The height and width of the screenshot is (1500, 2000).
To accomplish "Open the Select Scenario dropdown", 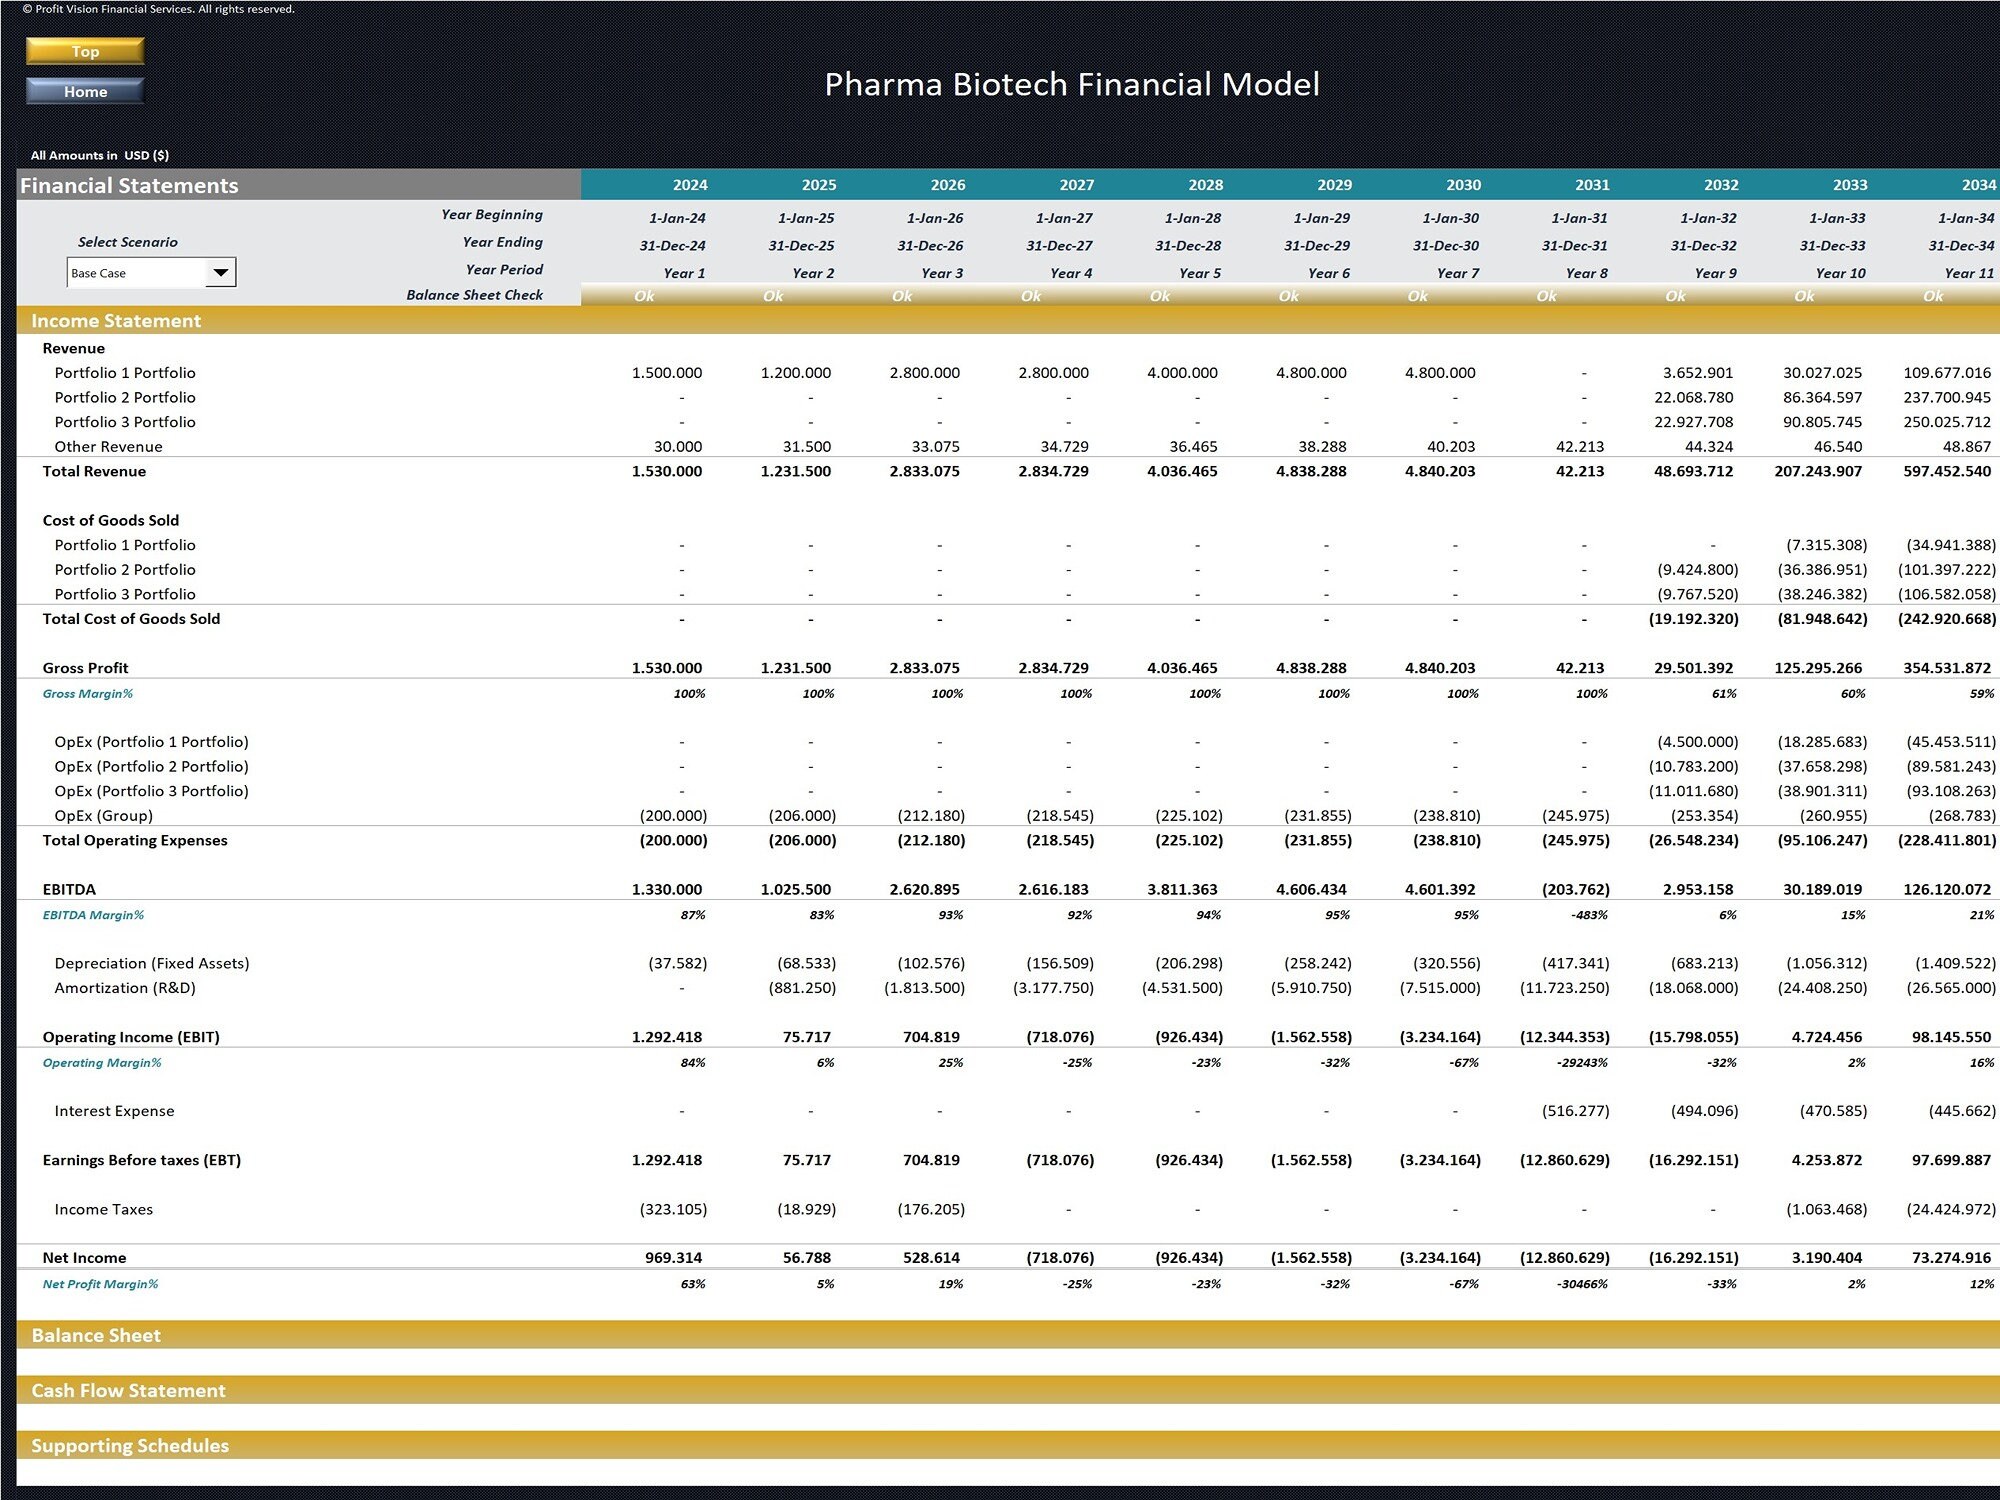I will point(150,271).
